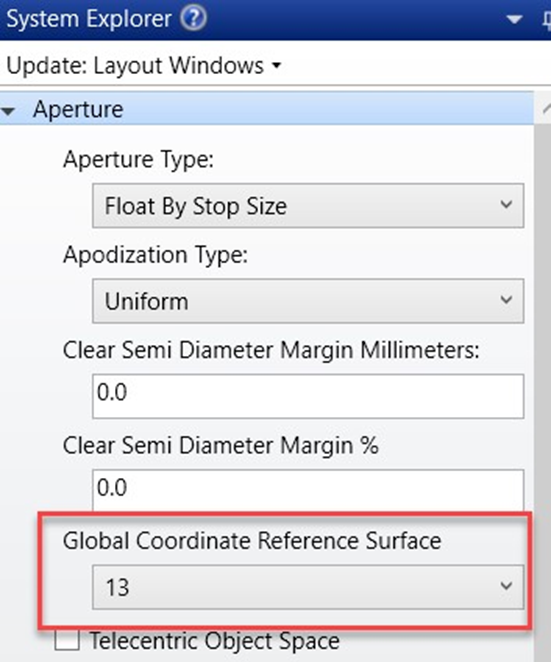Click the Layout Windows small arrow
This screenshot has width=551, height=662.
(x=276, y=66)
